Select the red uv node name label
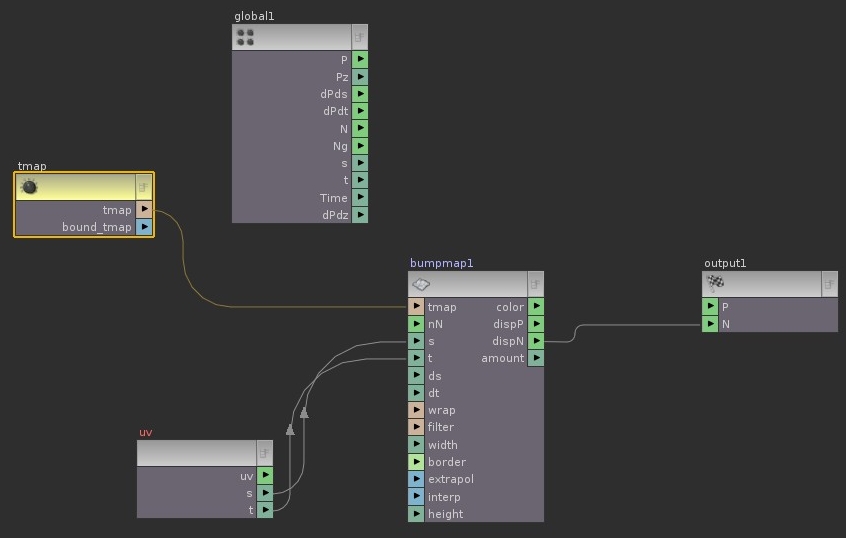The width and height of the screenshot is (846, 538). point(146,432)
